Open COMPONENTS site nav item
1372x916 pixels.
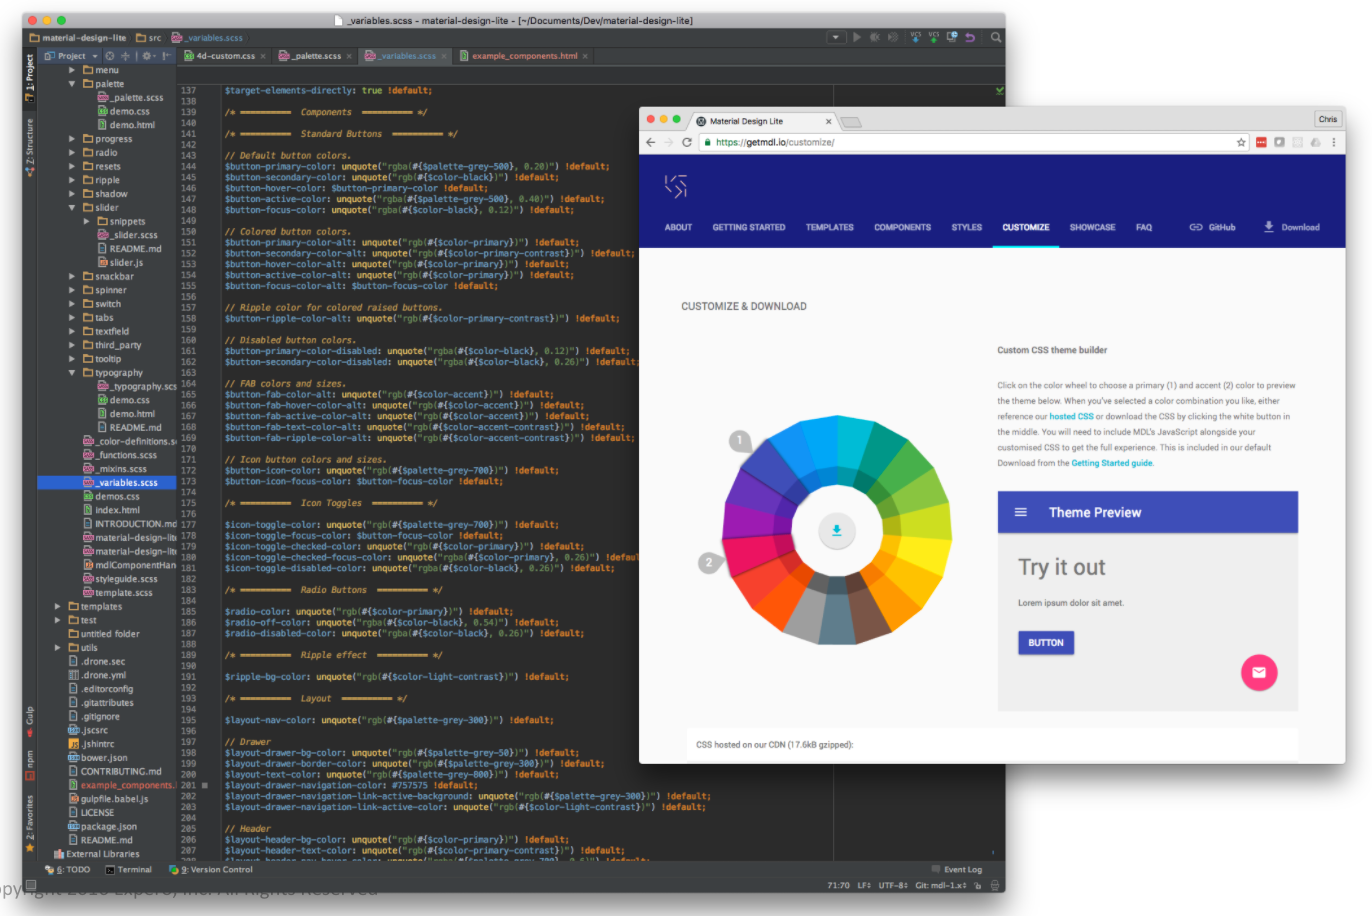(903, 228)
